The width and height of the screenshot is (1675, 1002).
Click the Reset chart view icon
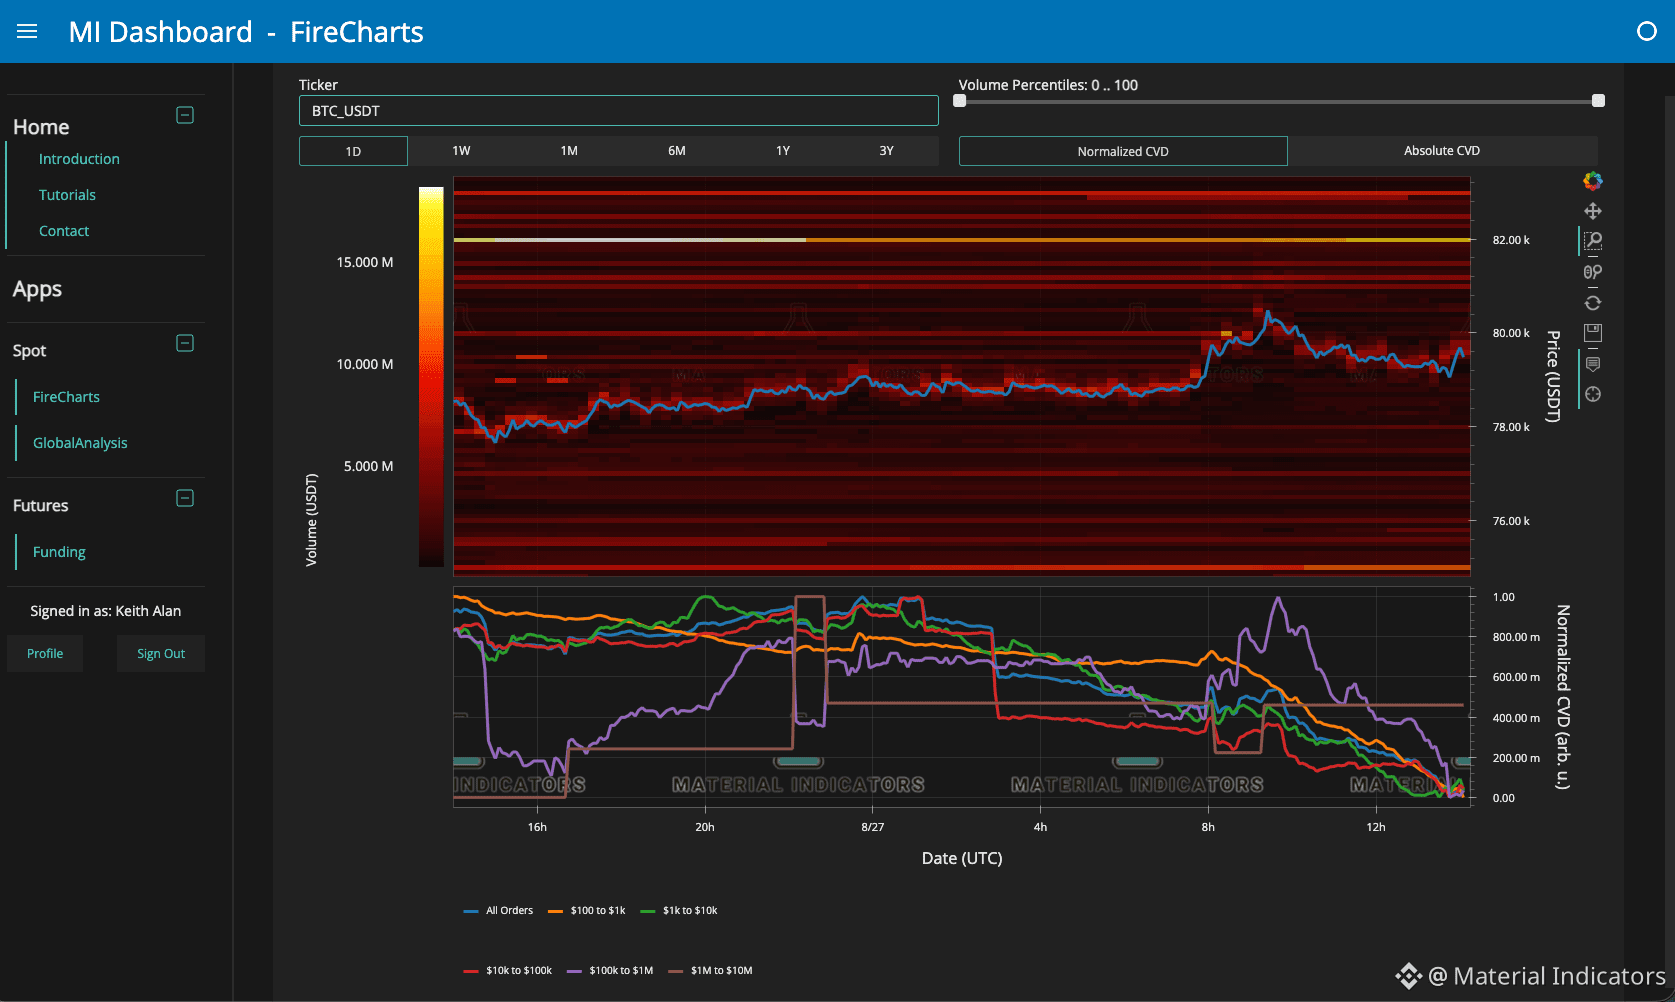point(1593,303)
